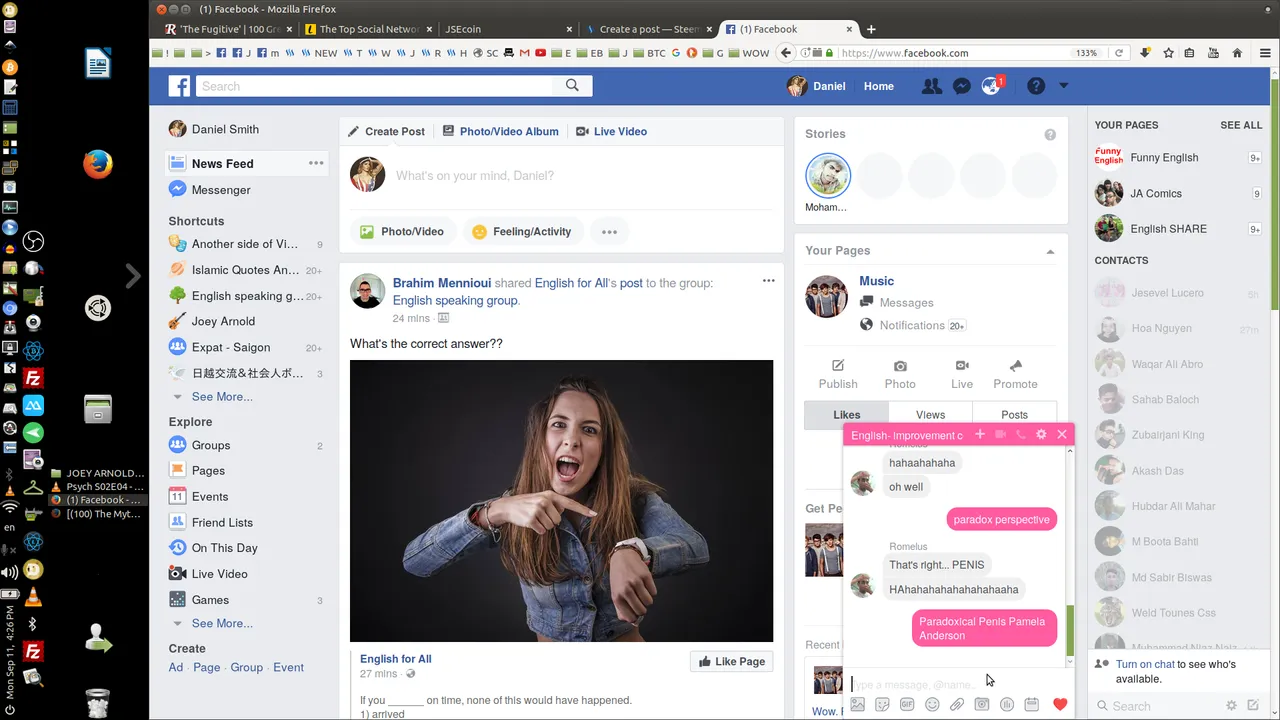Choose an emoji in the chat toolbar
This screenshot has width=1280, height=720.
932,705
